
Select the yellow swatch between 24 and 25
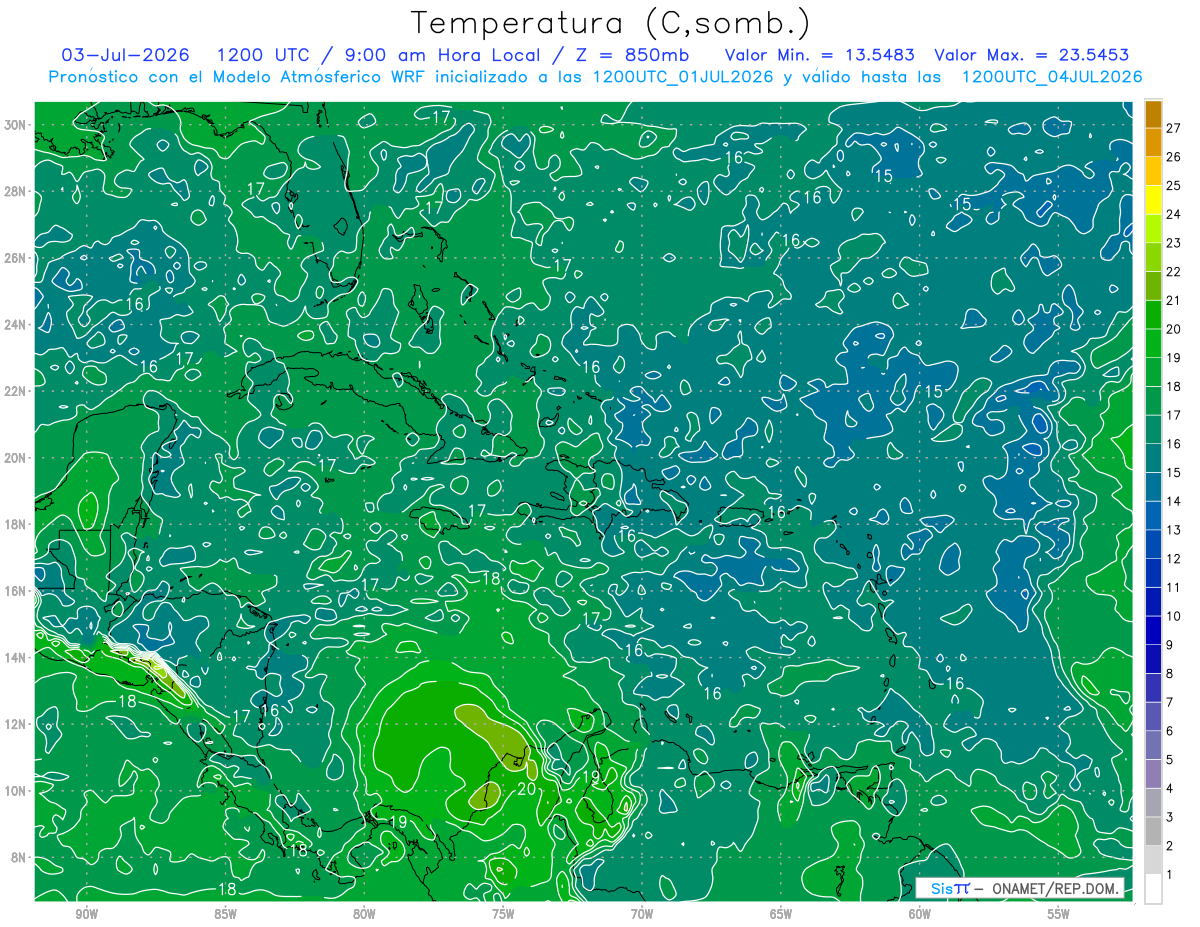click(x=1153, y=200)
